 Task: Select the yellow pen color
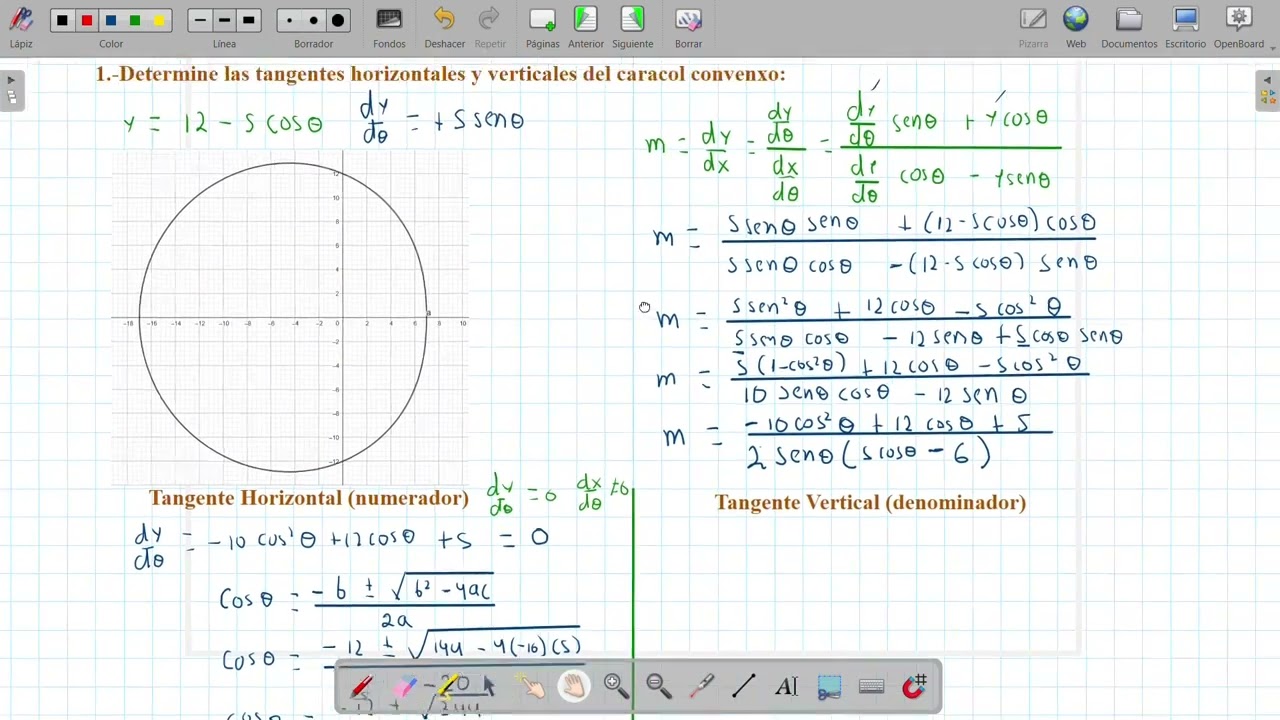pos(159,20)
